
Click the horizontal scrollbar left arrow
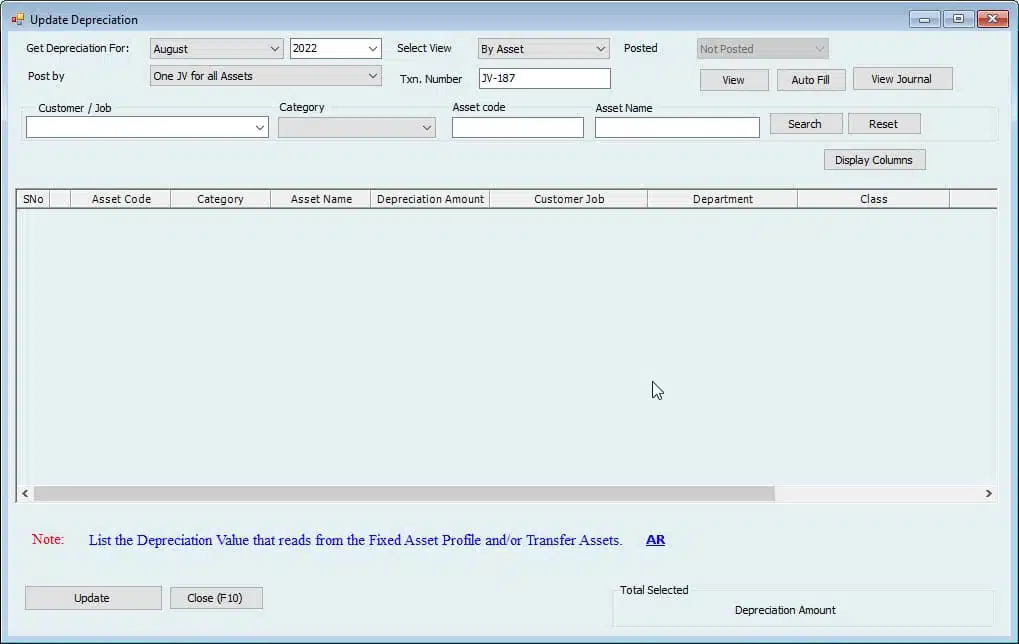(x=25, y=494)
